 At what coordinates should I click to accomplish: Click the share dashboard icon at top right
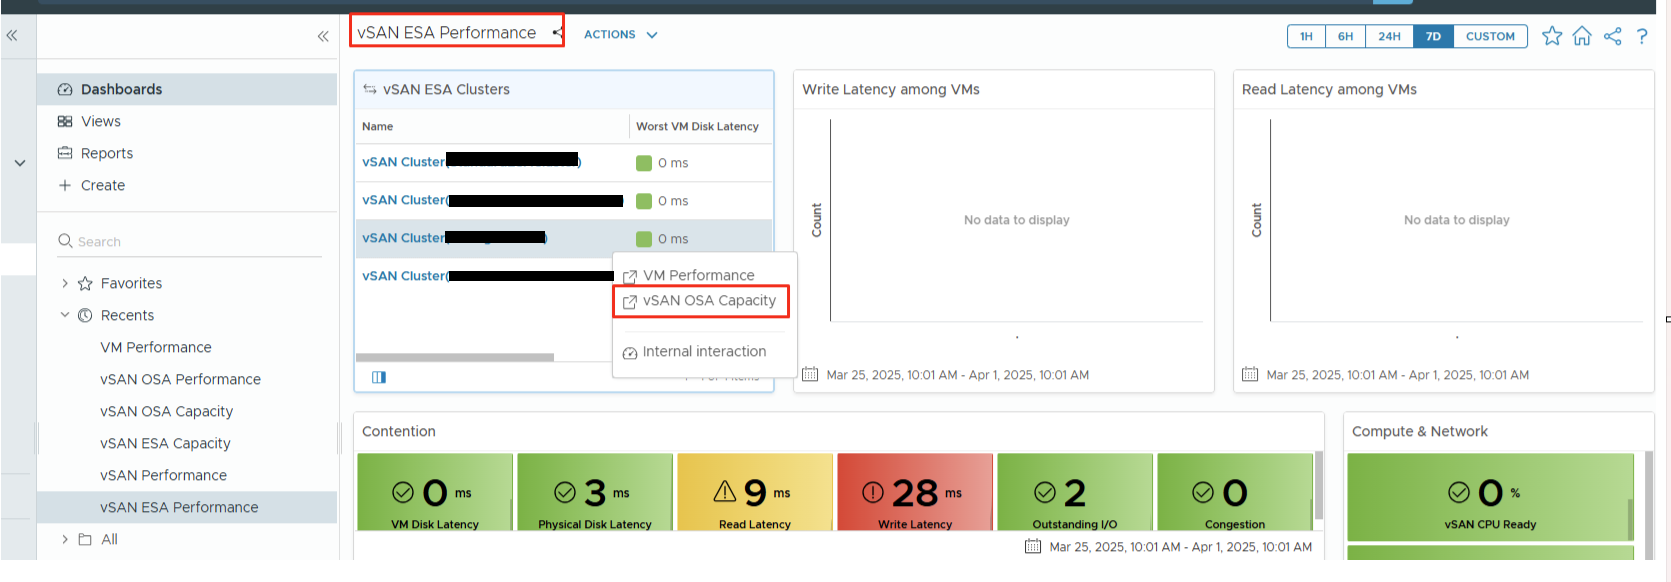point(1612,36)
